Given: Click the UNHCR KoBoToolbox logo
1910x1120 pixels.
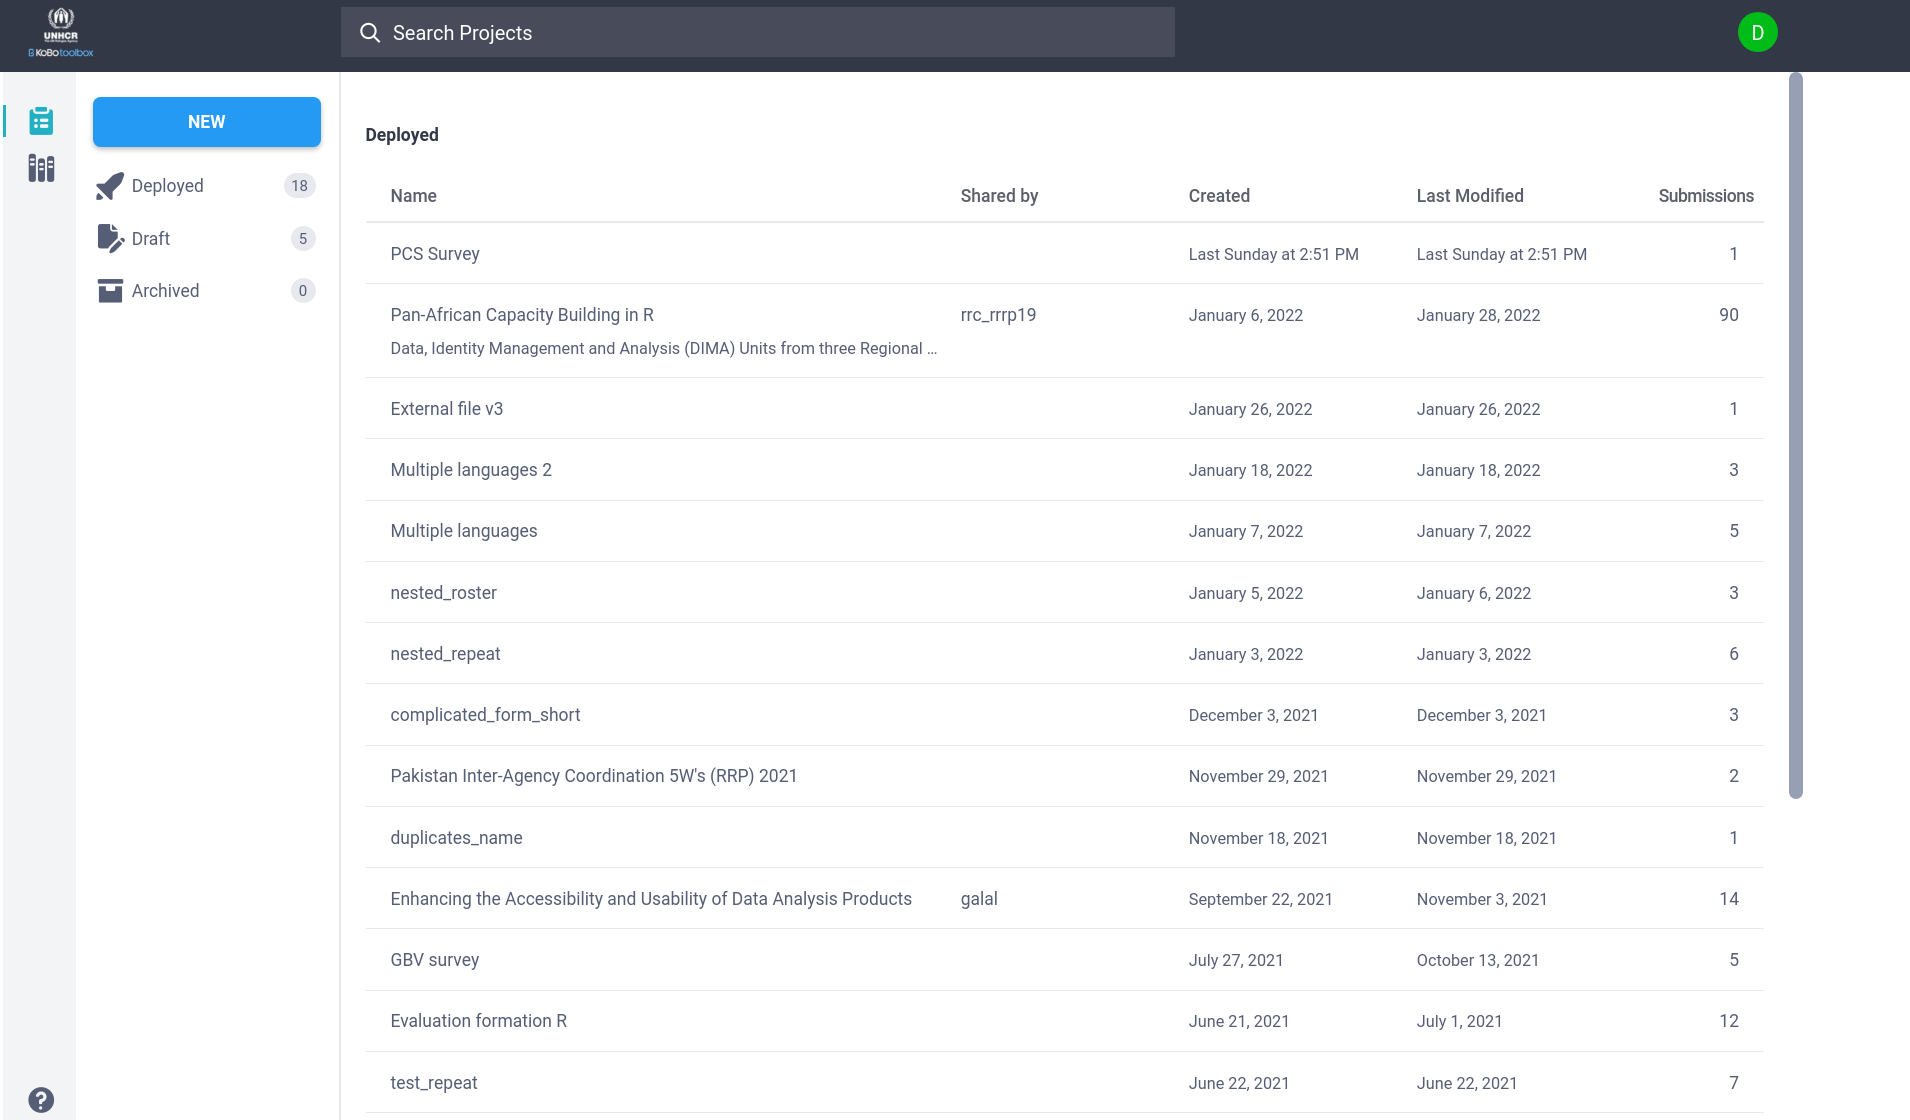Looking at the screenshot, I should click(61, 34).
